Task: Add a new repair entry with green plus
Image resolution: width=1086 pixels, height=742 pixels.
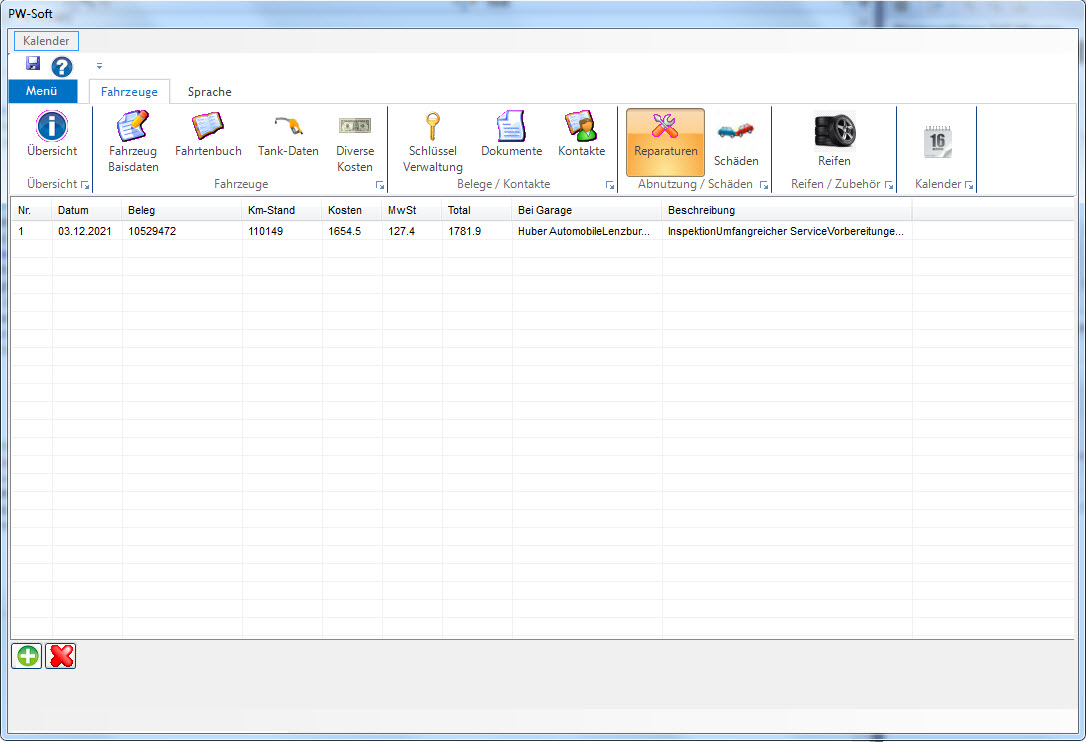Action: point(27,656)
